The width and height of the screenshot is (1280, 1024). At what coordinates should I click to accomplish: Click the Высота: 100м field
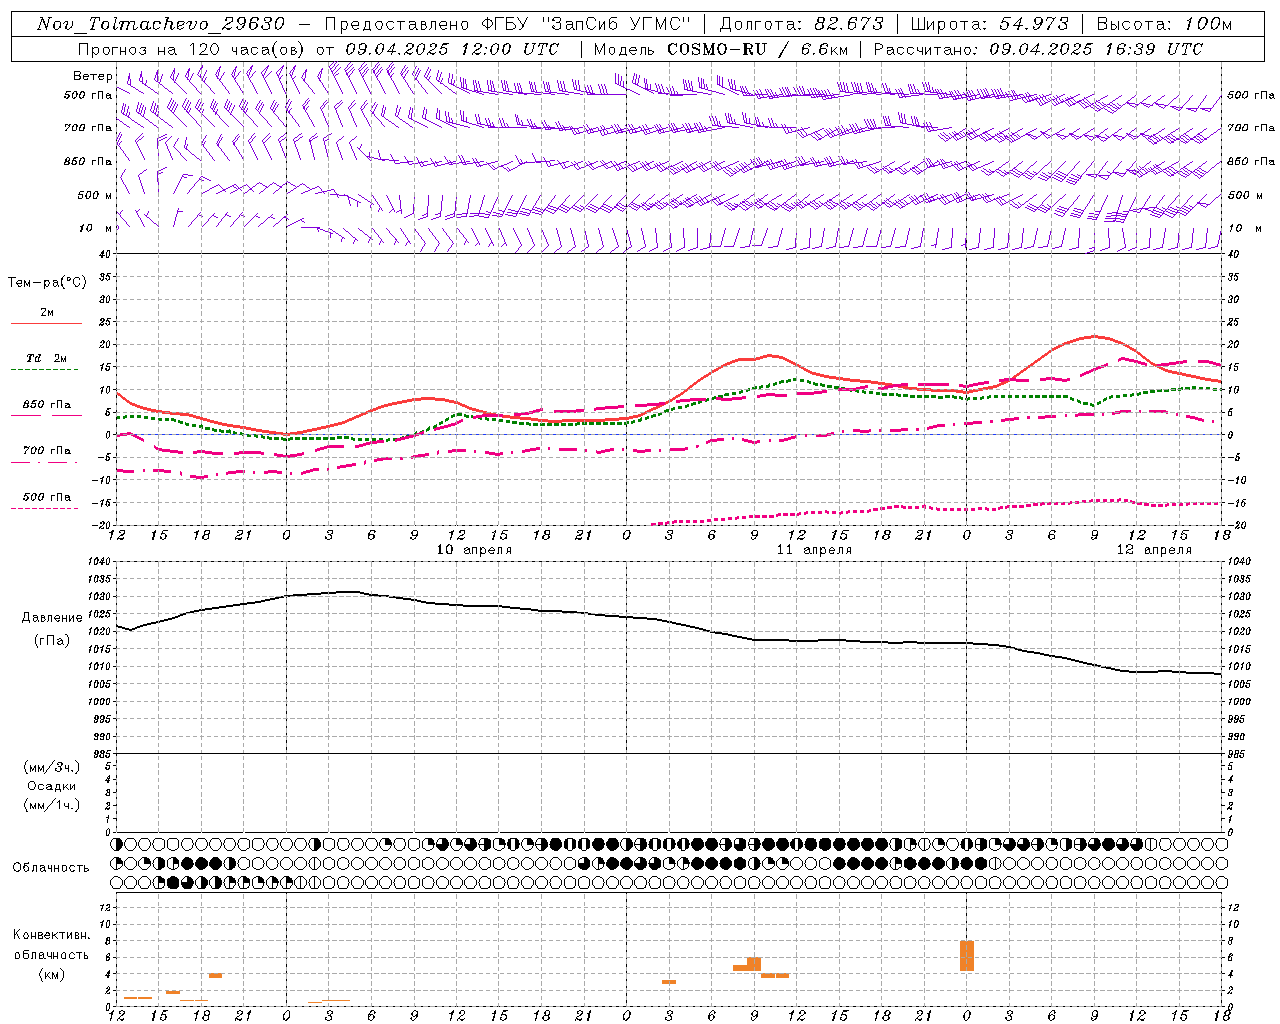point(1164,24)
